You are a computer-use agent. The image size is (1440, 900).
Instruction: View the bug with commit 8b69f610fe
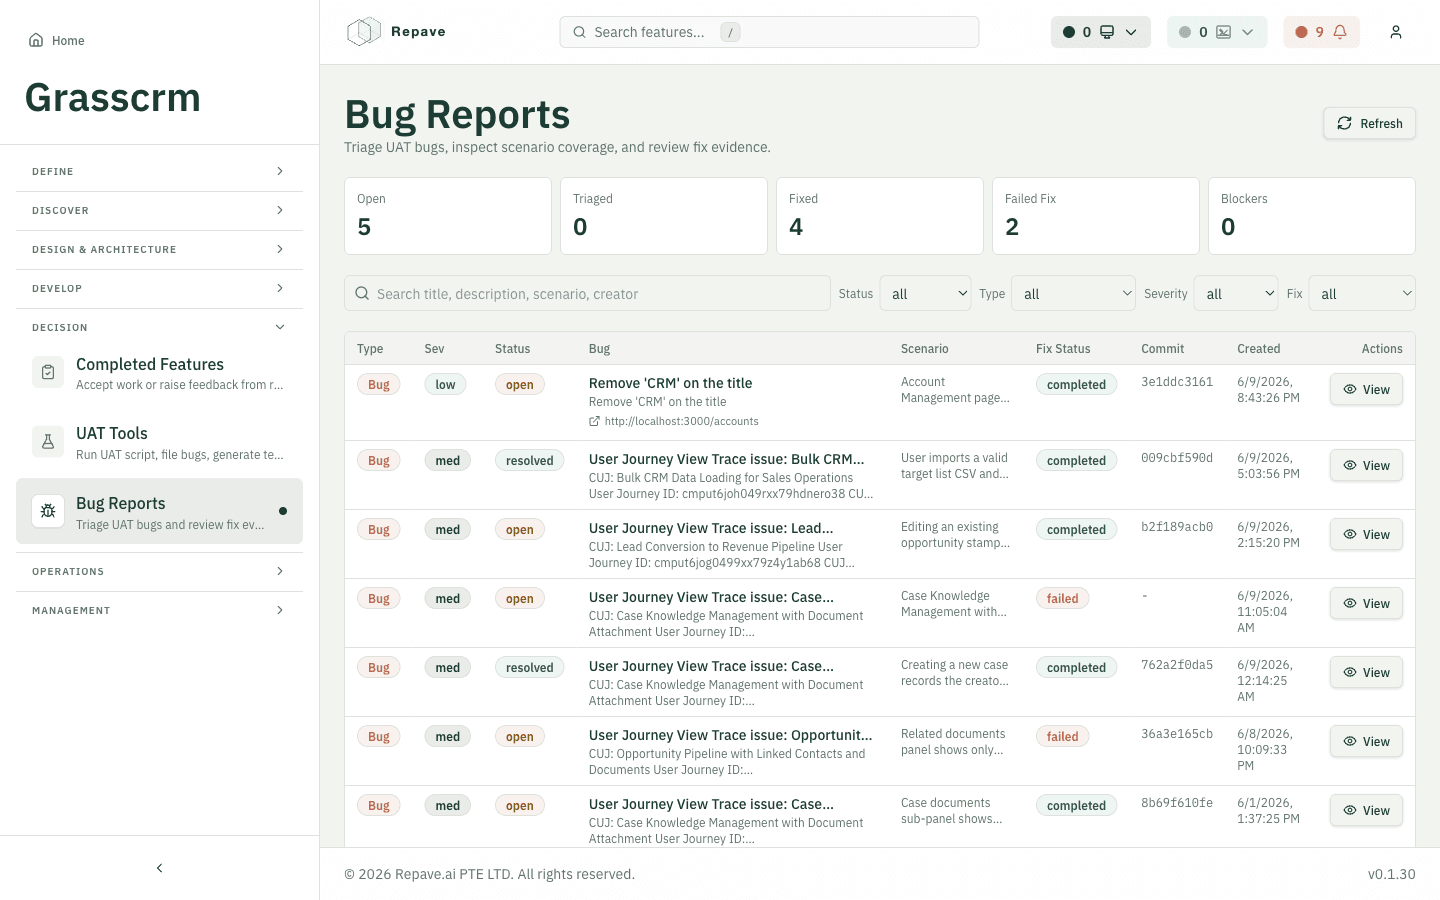[1366, 810]
